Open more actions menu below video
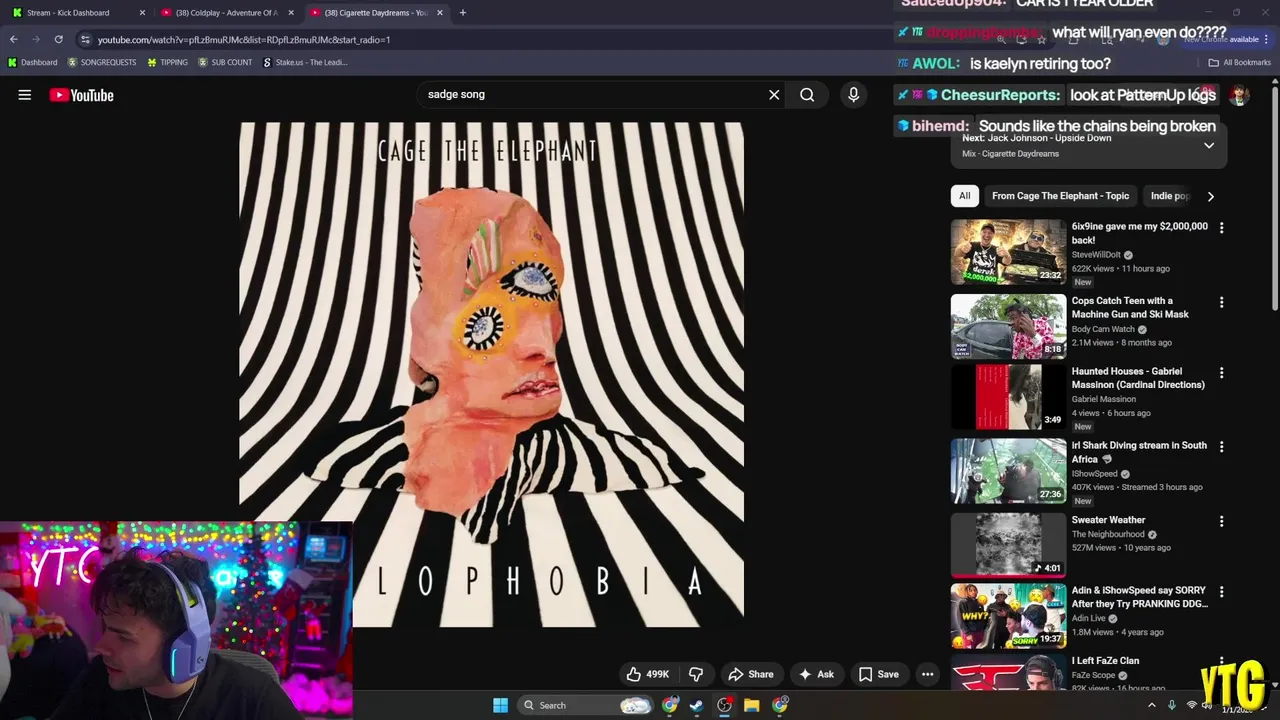Image resolution: width=1280 pixels, height=720 pixels. pyautogui.click(x=927, y=674)
